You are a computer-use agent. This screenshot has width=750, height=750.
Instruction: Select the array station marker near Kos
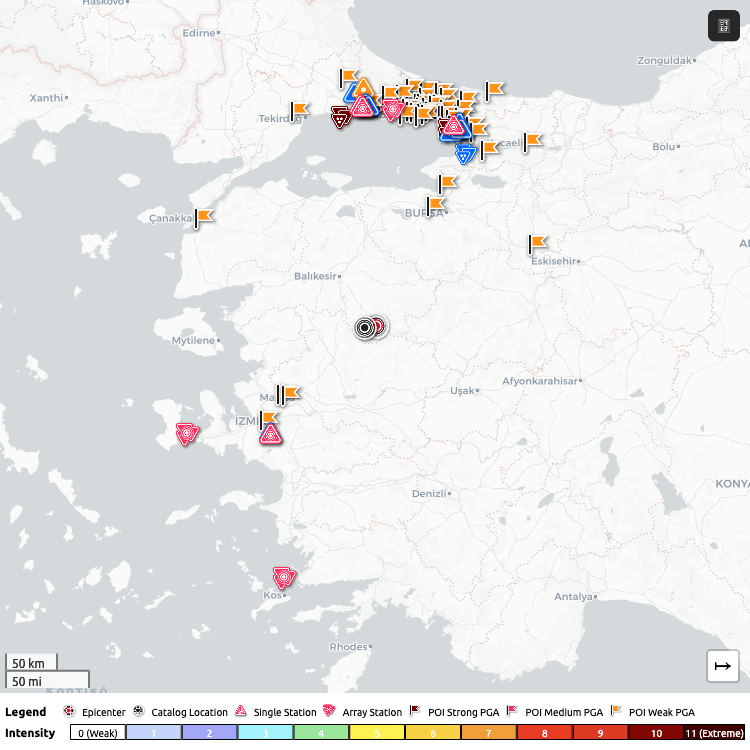pos(285,578)
